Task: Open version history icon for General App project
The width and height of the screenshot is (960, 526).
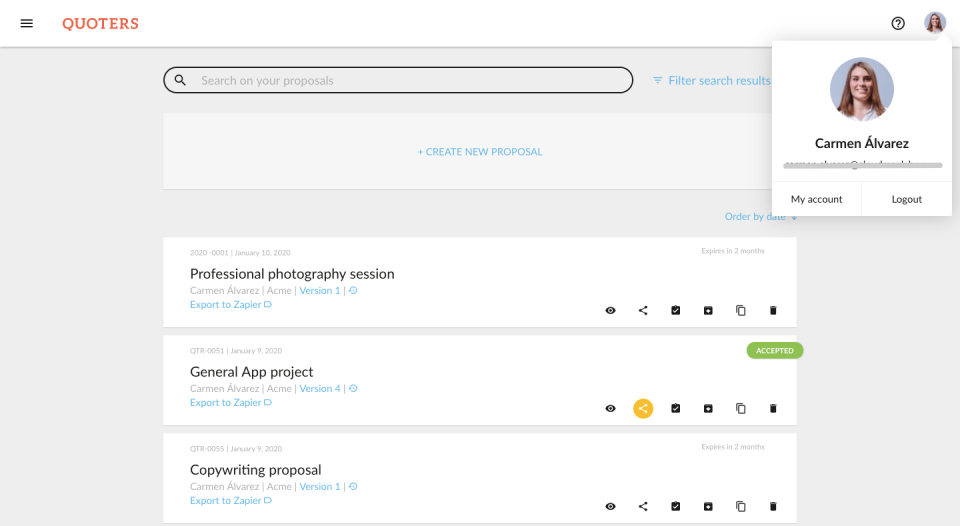Action: click(x=353, y=389)
